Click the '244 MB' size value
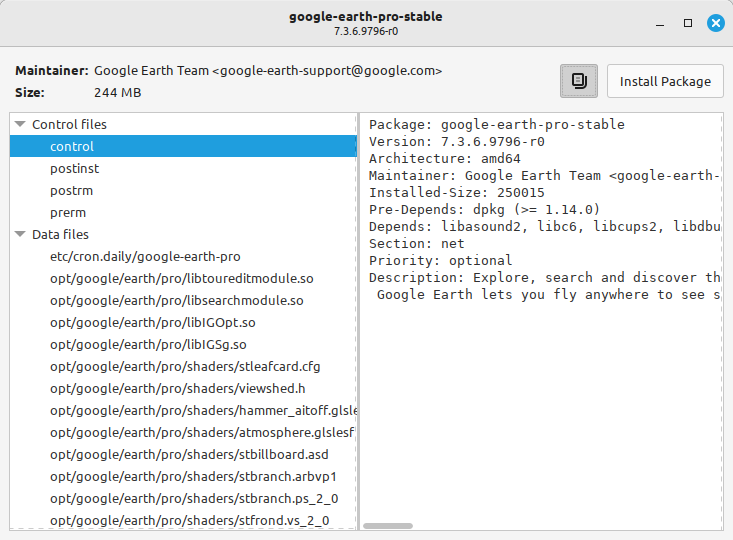Image resolution: width=733 pixels, height=540 pixels. (117, 93)
